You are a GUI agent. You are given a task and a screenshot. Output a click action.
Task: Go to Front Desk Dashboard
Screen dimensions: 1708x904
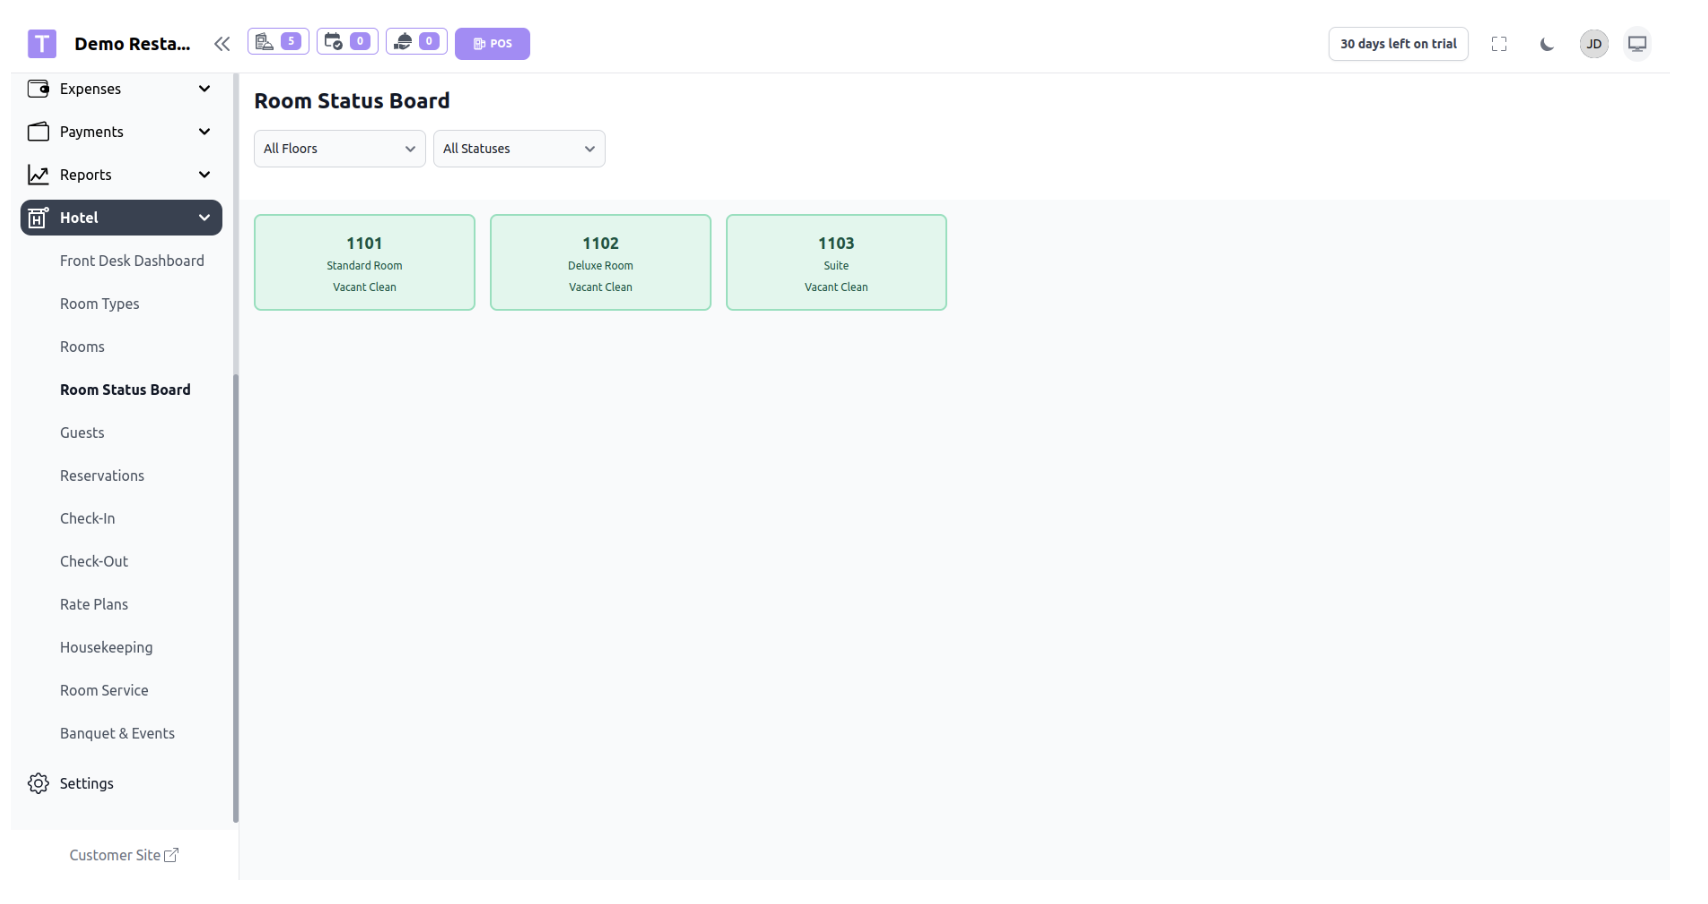tap(132, 261)
